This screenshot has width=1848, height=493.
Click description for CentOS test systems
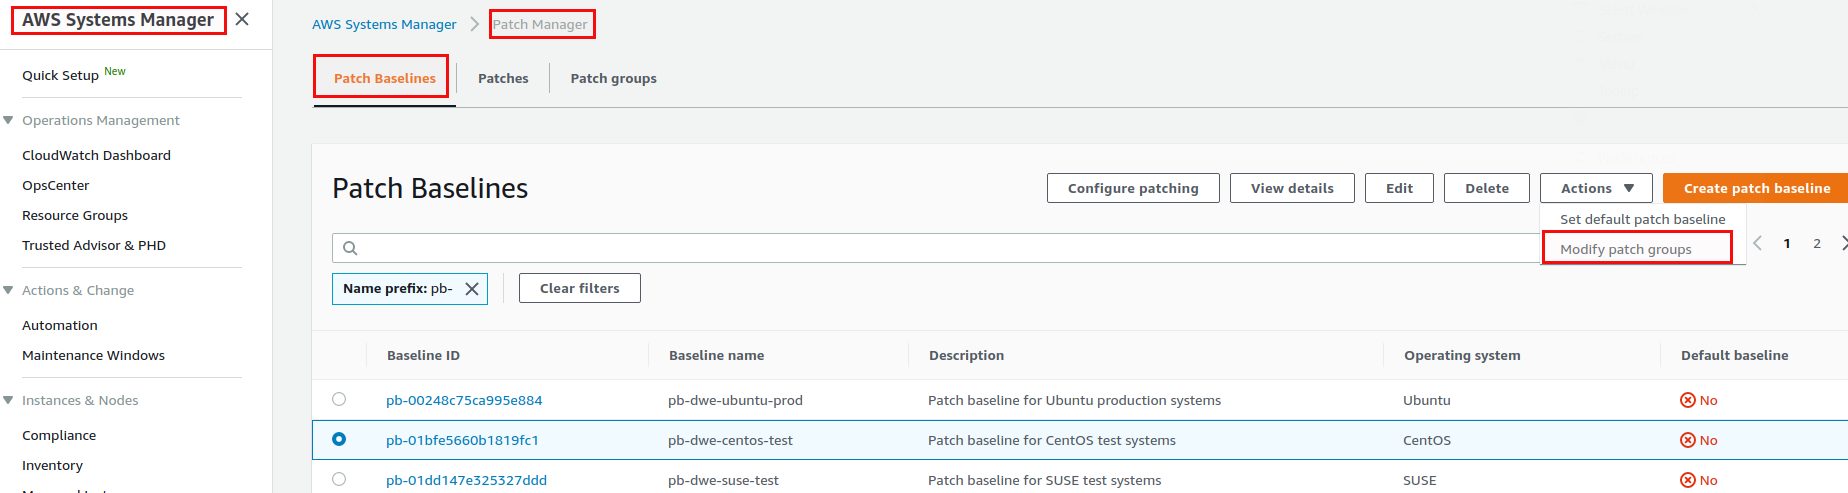(1052, 440)
